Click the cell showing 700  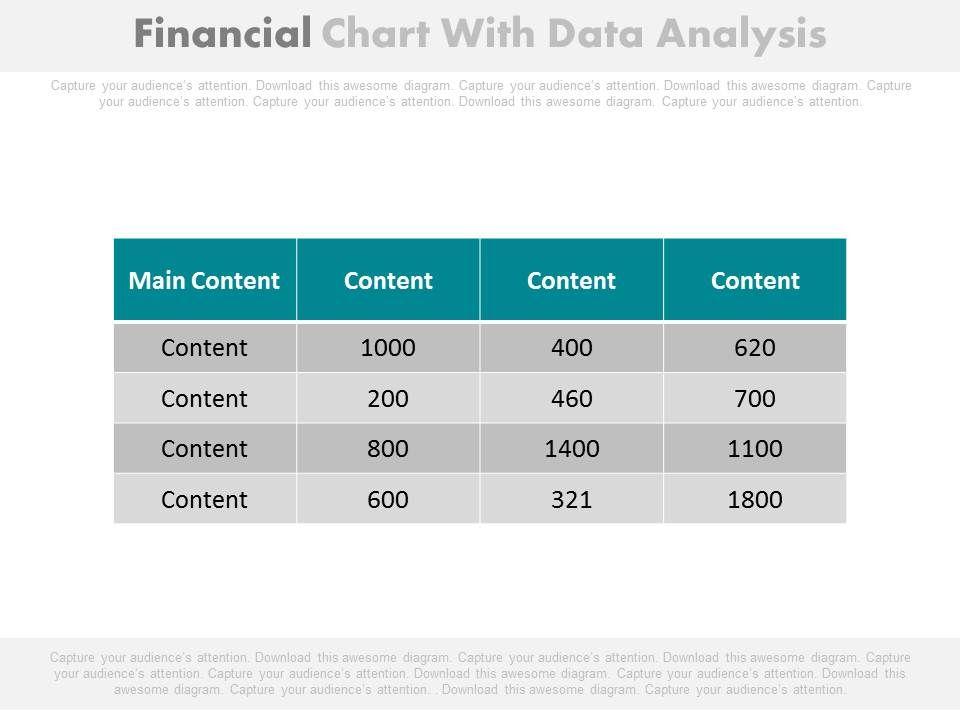point(755,399)
